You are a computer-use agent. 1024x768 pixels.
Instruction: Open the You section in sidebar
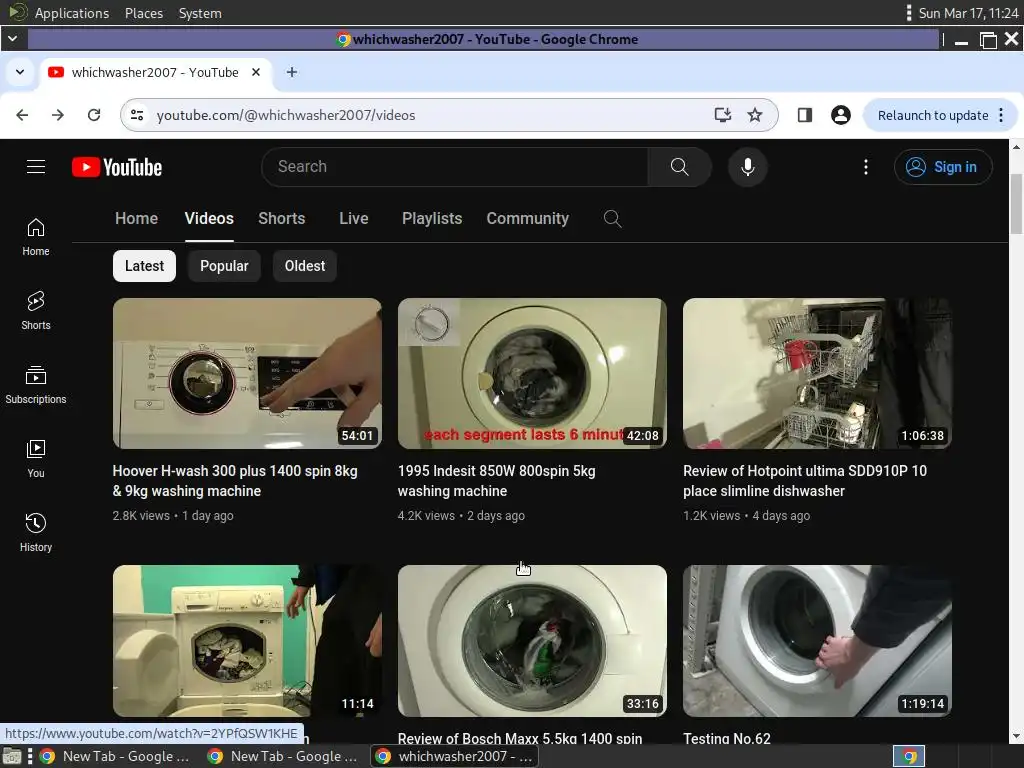point(36,458)
